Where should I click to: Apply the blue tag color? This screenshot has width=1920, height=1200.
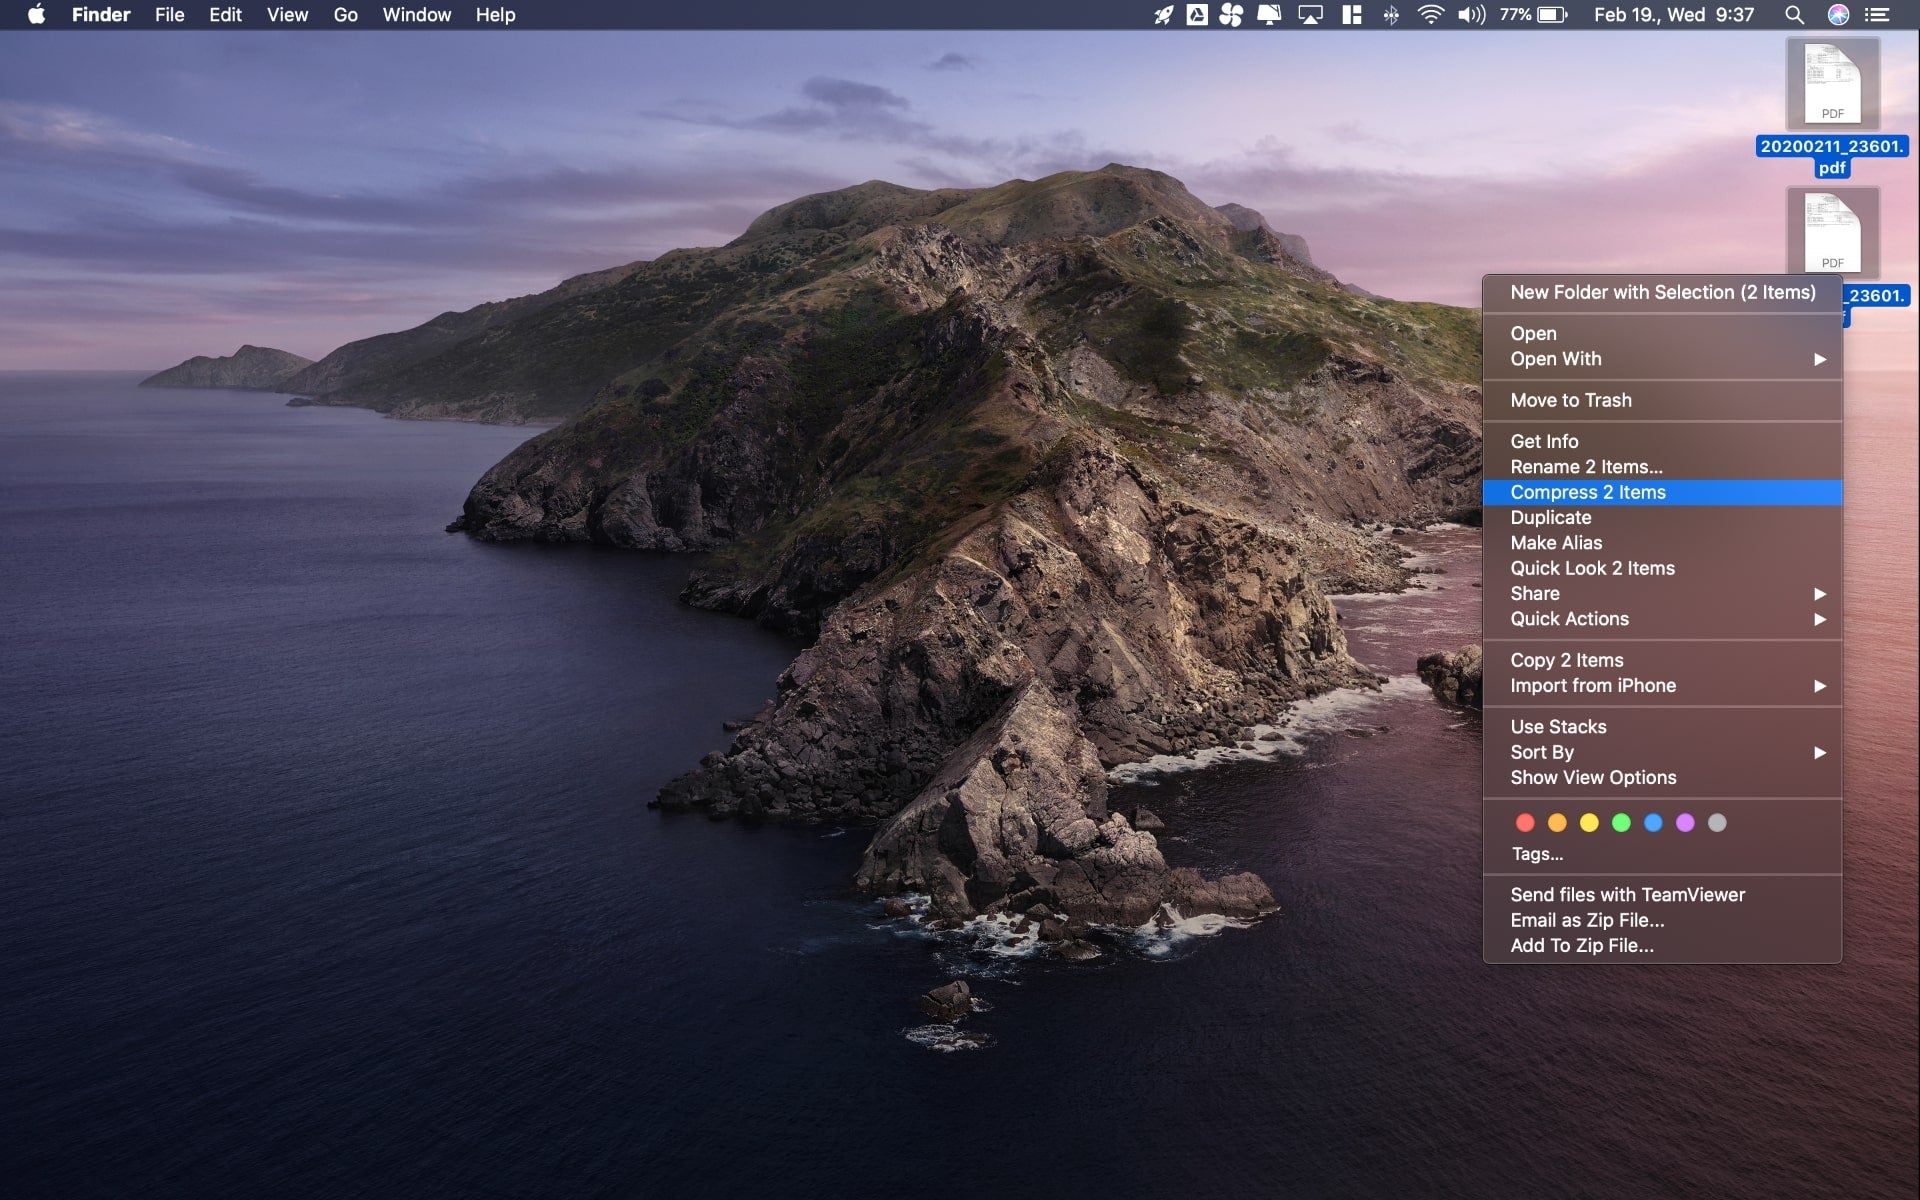click(x=1653, y=823)
